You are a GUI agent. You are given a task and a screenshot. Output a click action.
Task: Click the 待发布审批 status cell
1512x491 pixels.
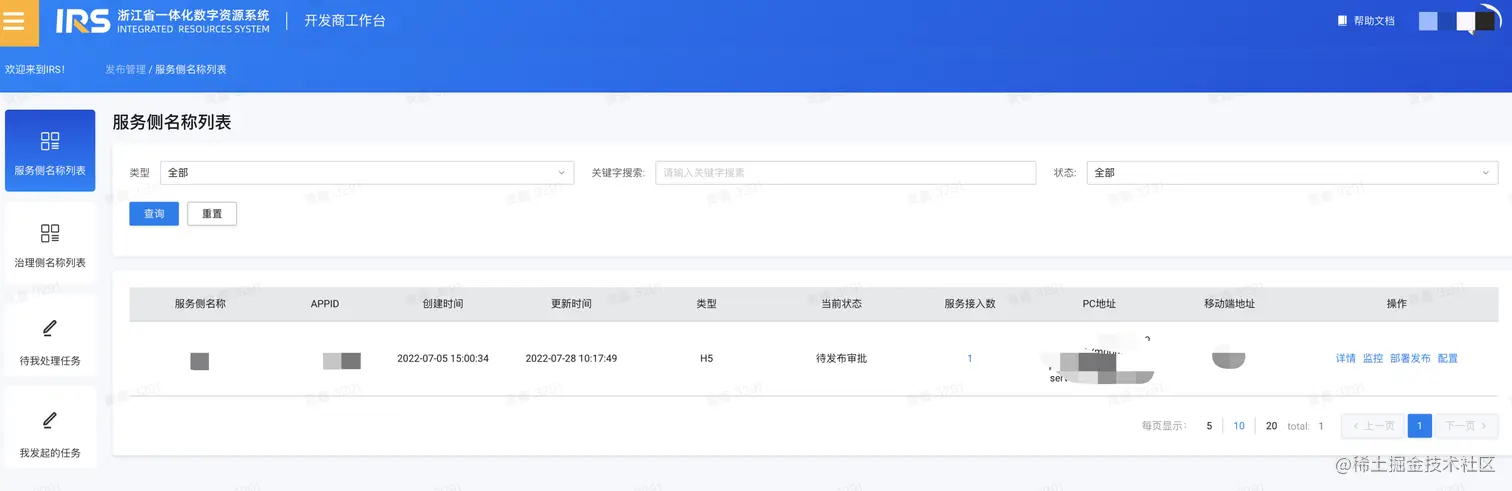[x=841, y=358]
